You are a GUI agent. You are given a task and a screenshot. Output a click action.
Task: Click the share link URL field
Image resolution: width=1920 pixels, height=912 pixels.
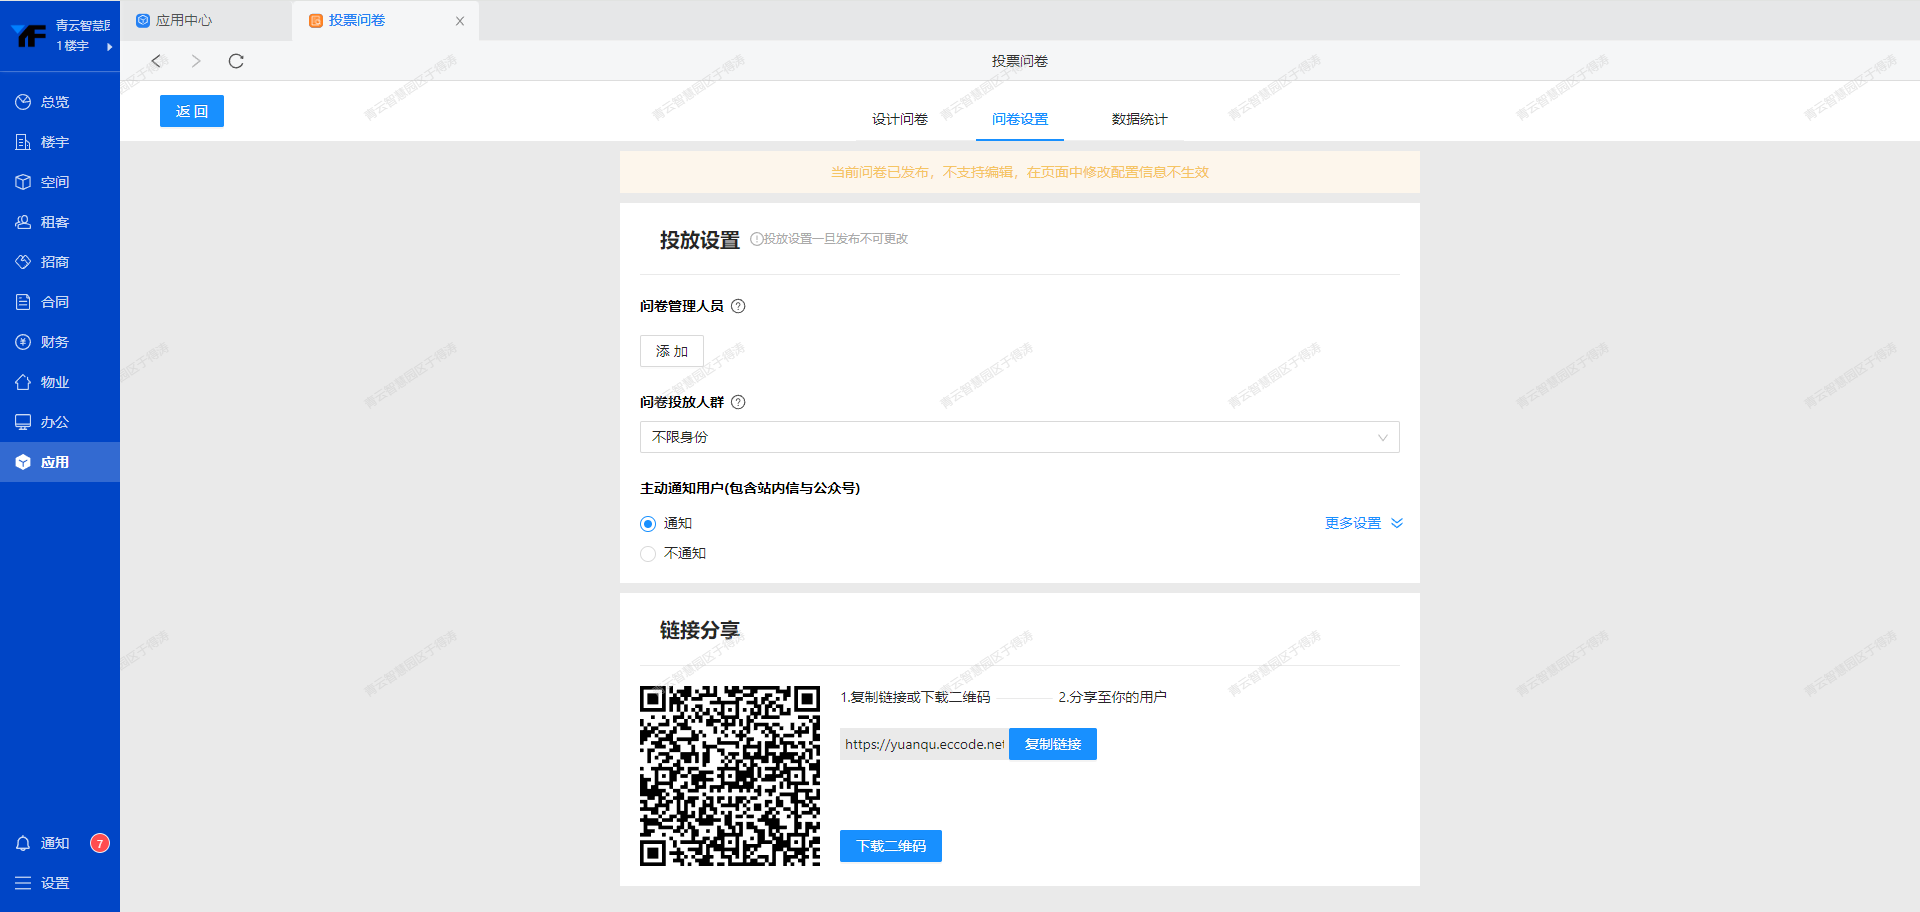coord(924,744)
